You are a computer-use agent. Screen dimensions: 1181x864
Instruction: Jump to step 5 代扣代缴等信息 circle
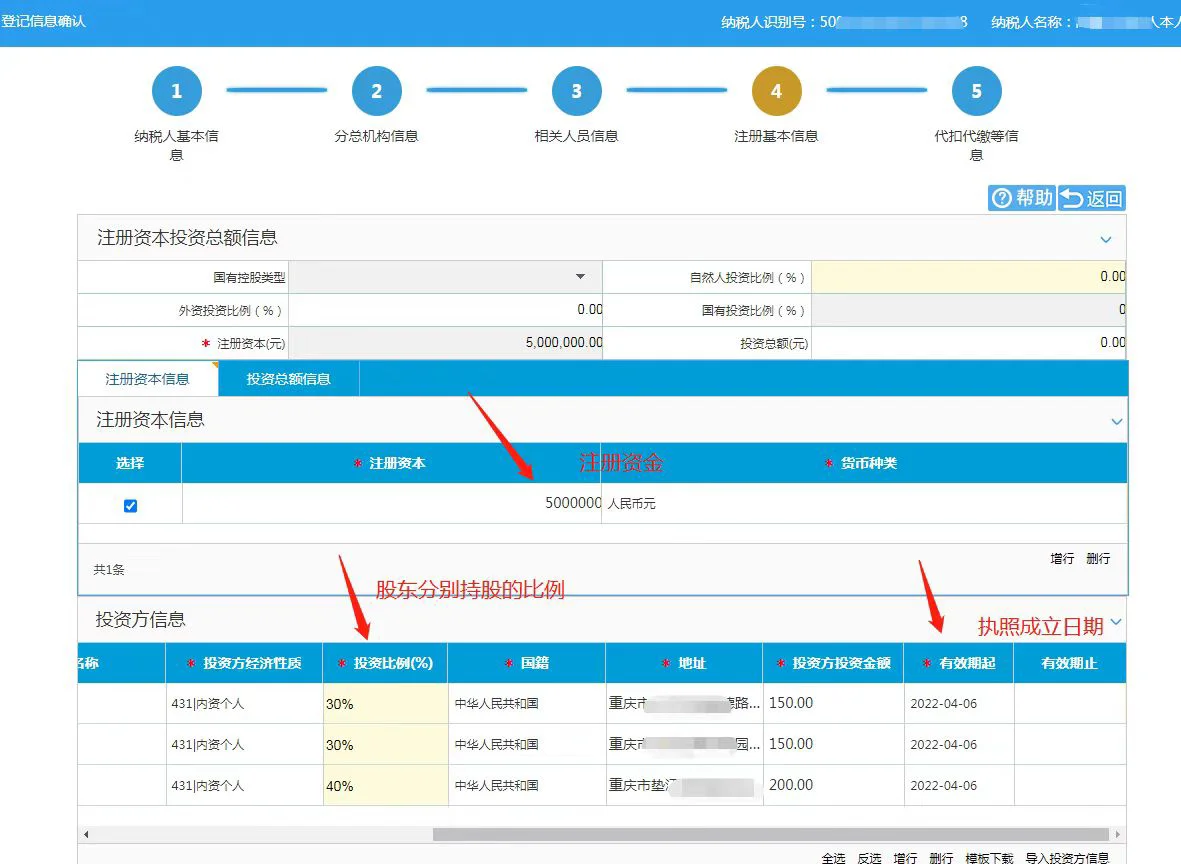(976, 92)
